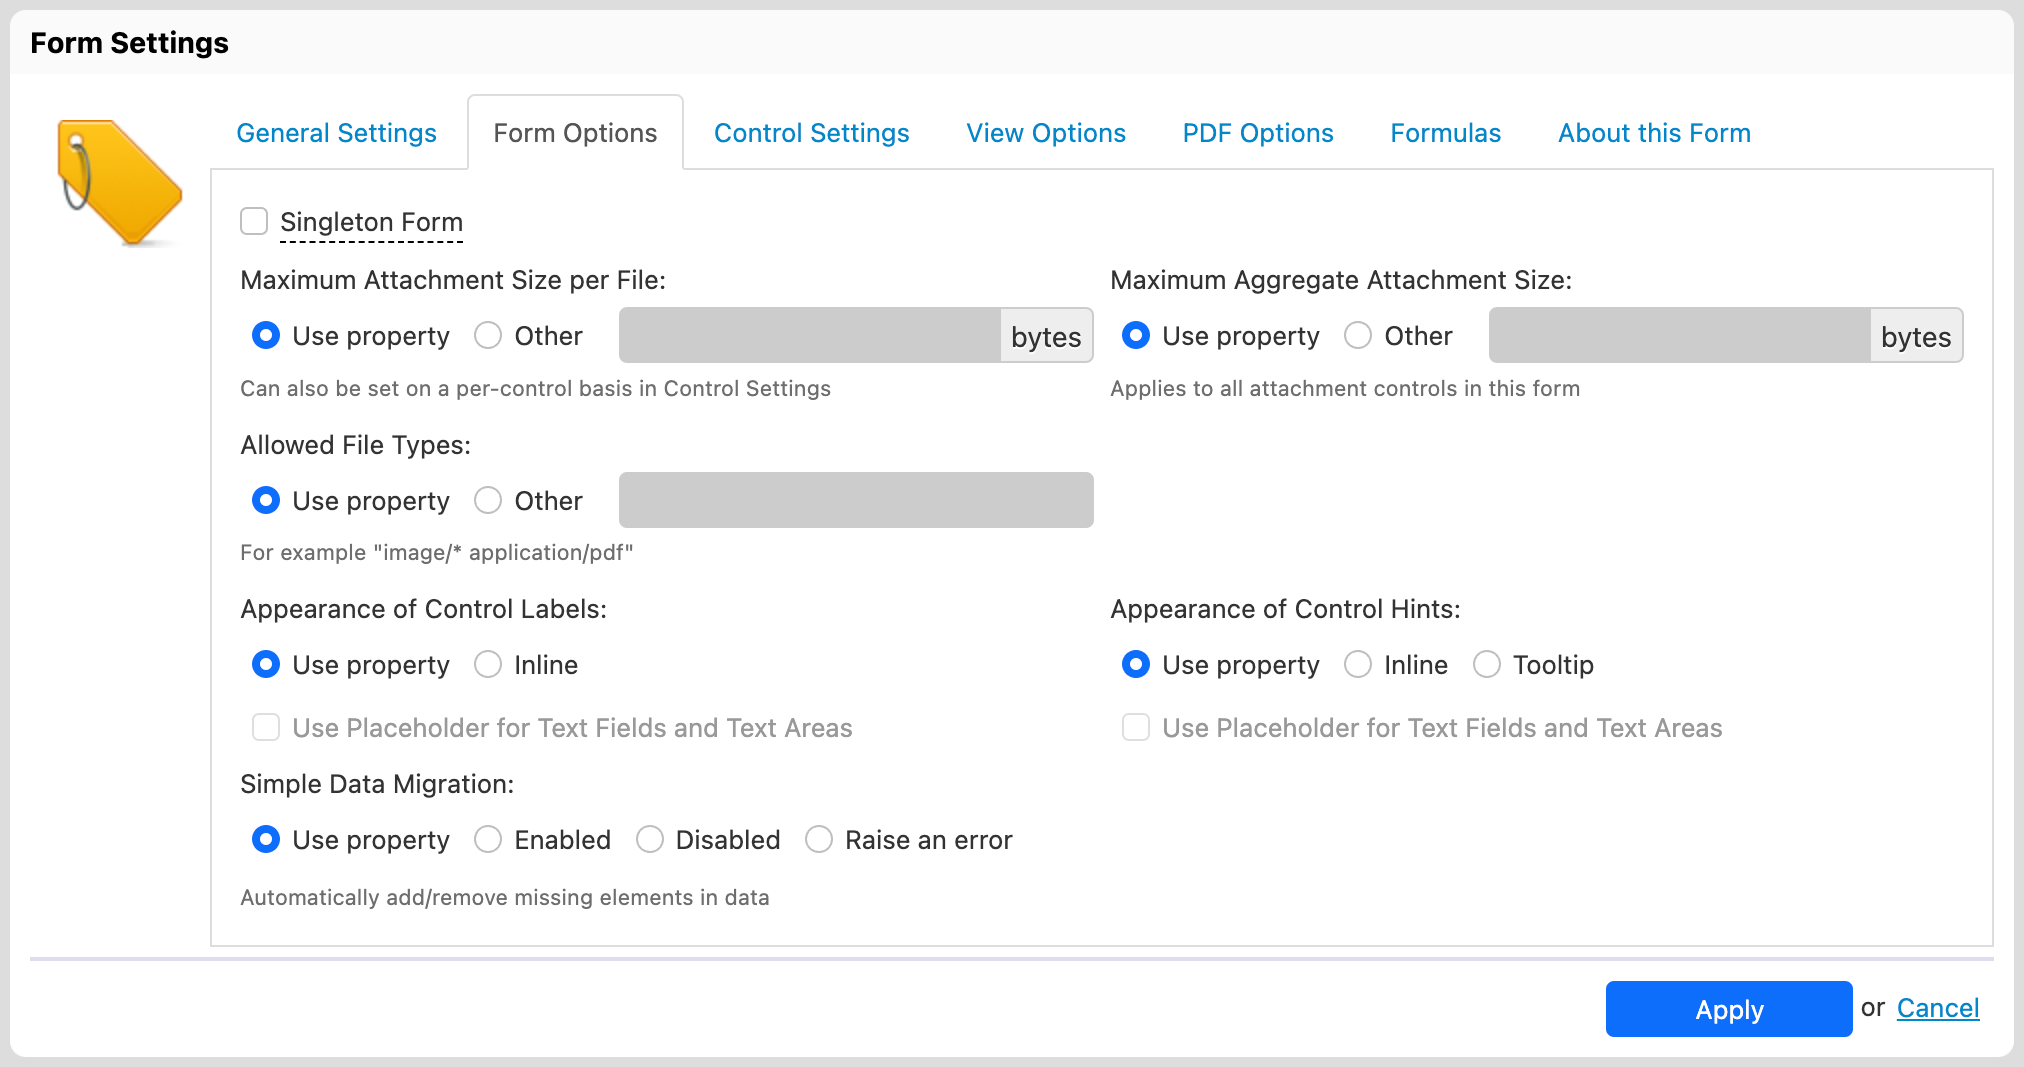Enable the Singleton Form checkbox
The image size is (2024, 1067).
pos(254,221)
